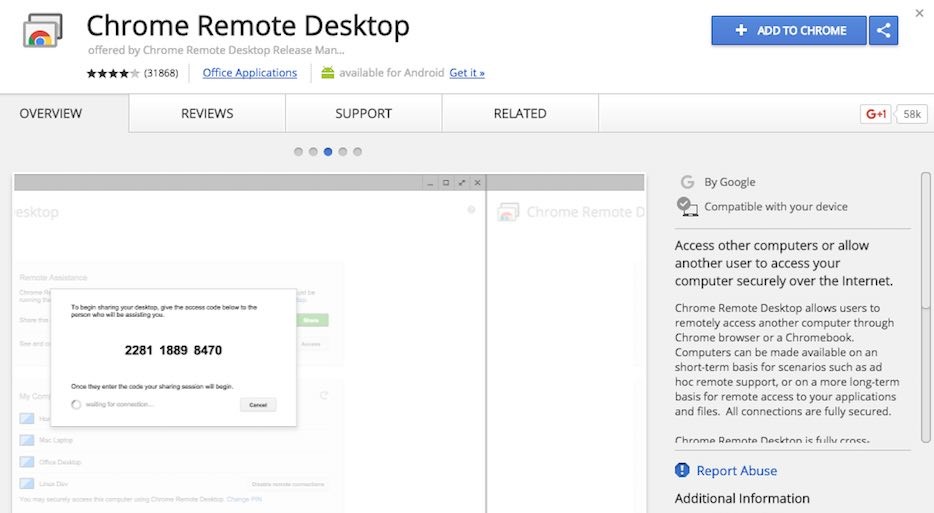
Task: Click the share icon button
Action: point(884,30)
